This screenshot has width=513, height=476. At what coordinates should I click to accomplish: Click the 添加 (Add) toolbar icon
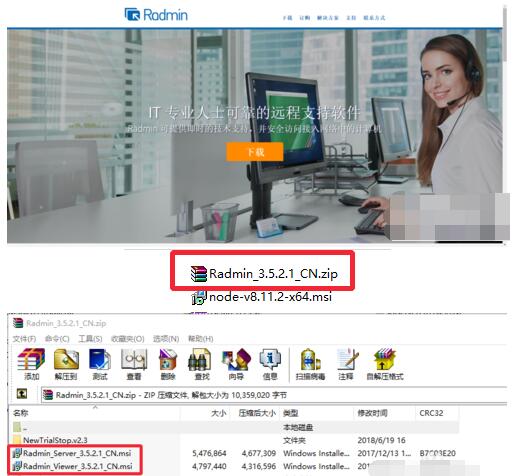pos(31,364)
